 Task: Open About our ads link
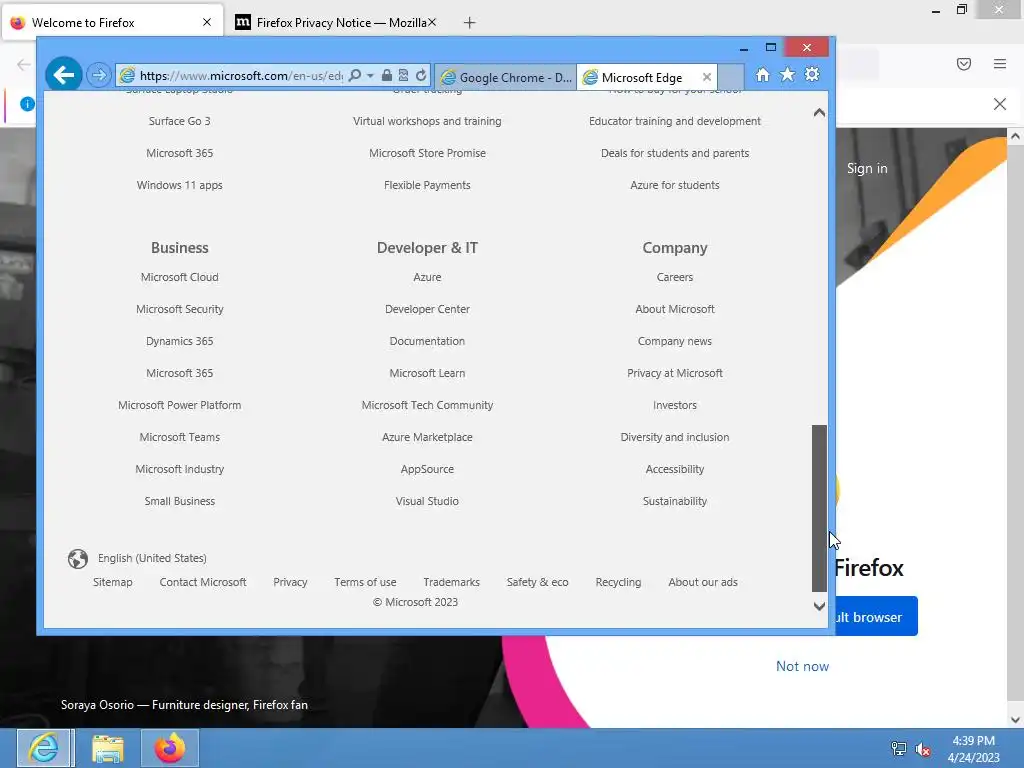click(703, 582)
